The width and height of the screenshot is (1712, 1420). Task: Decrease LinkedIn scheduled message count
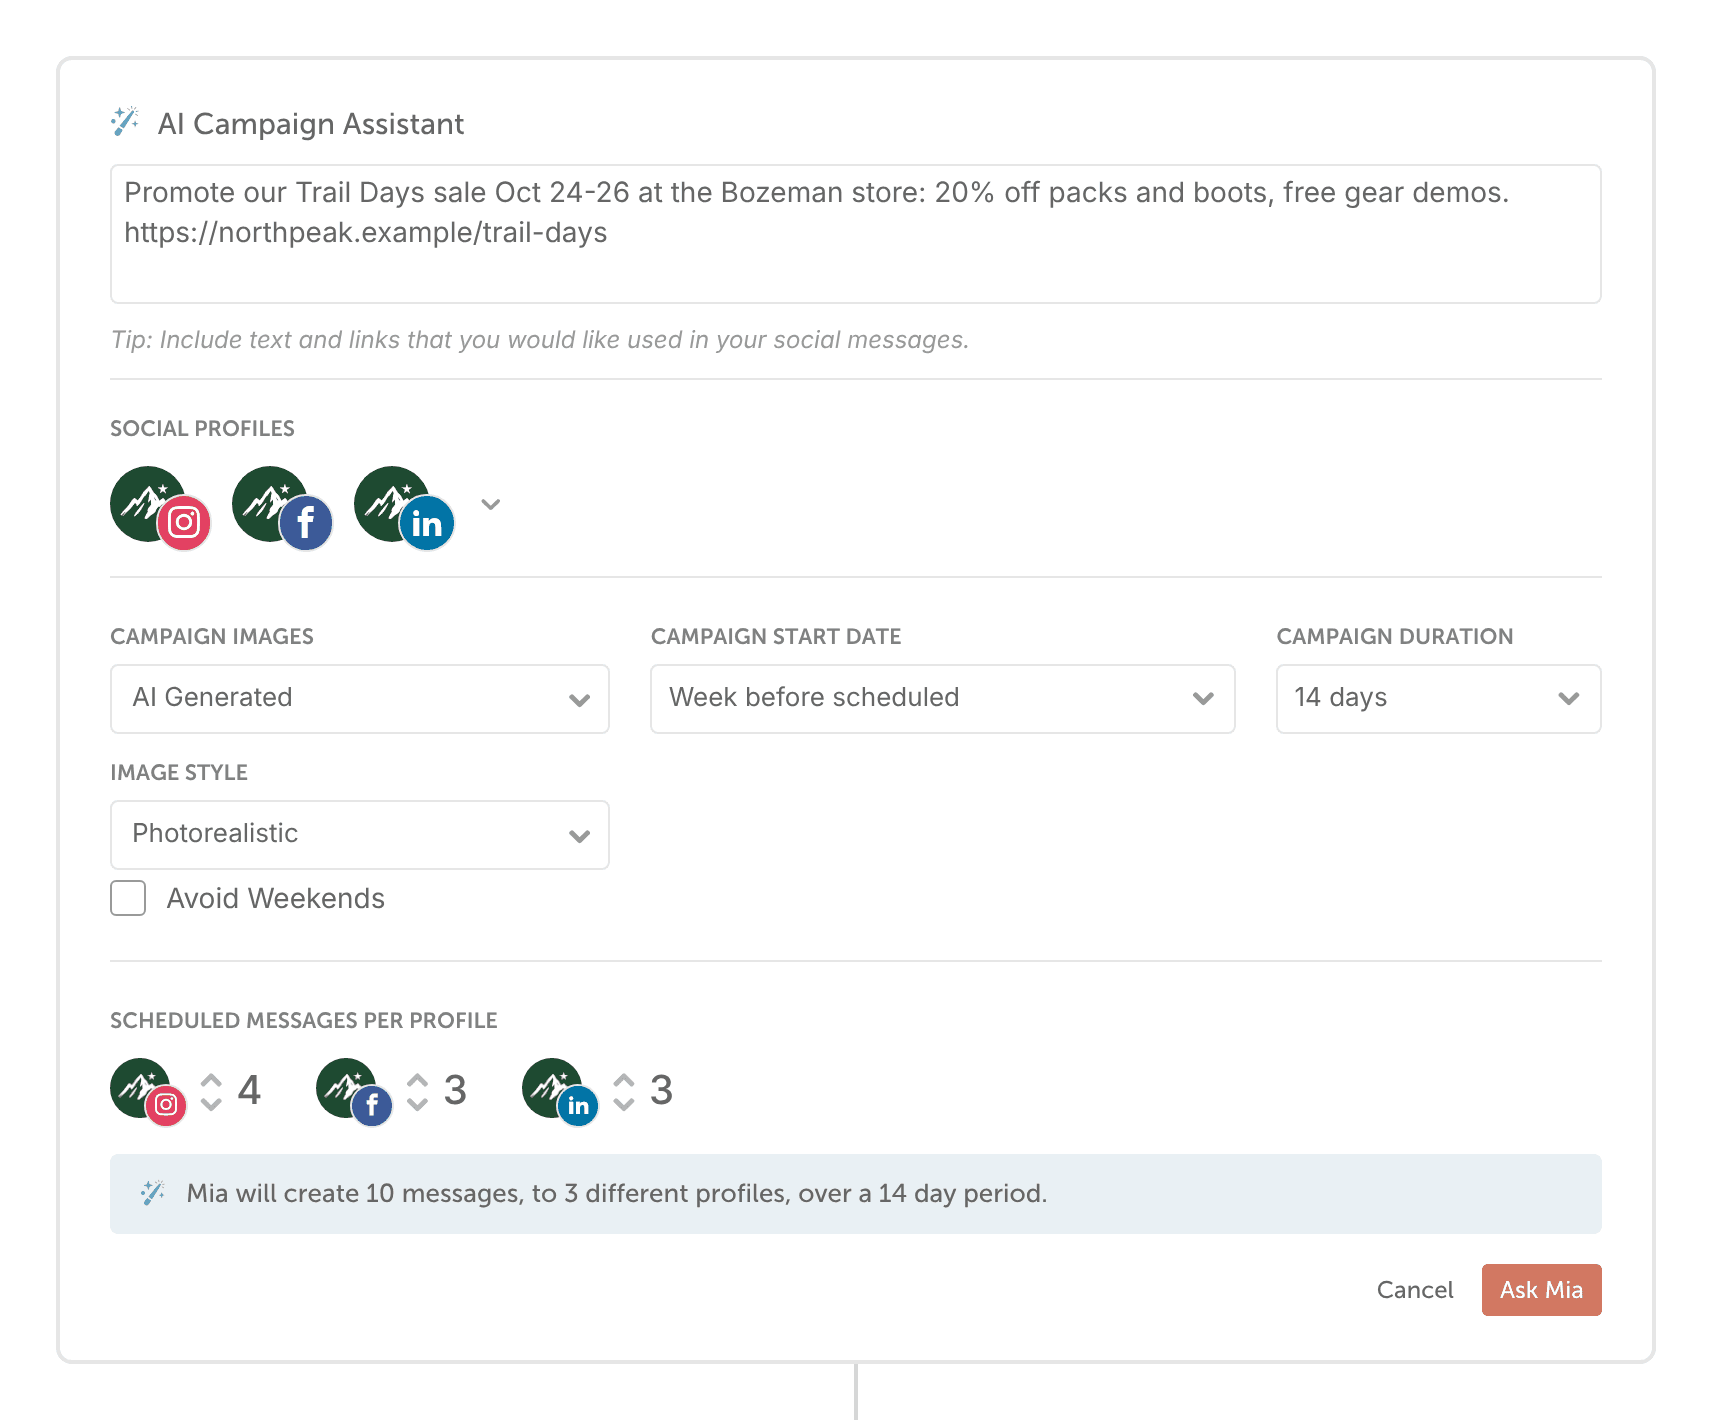(624, 1104)
